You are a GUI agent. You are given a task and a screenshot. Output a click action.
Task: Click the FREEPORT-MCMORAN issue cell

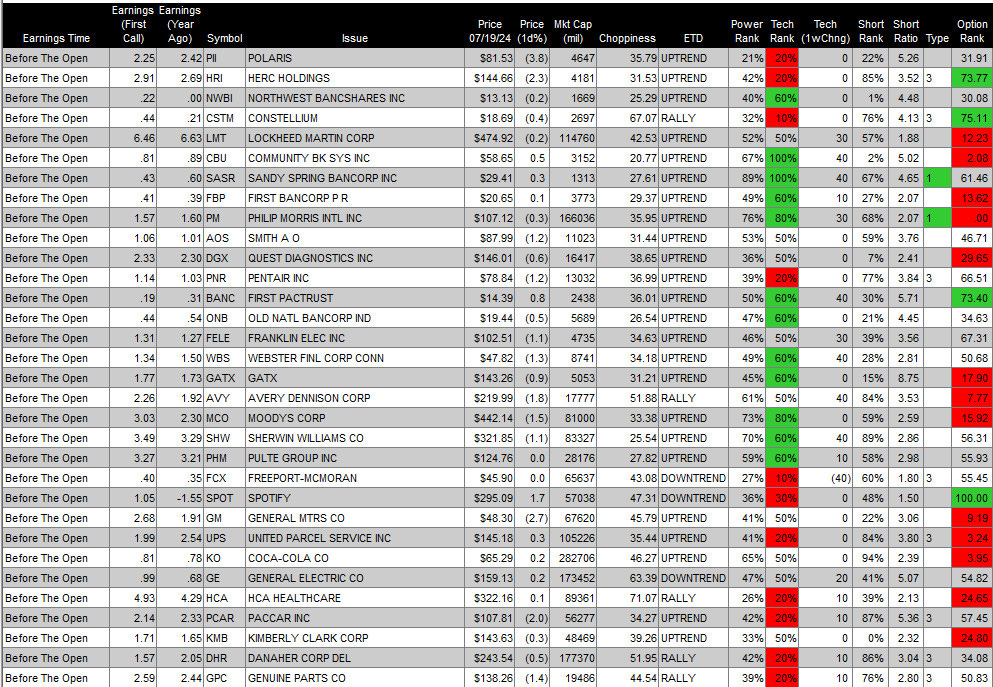[x=355, y=479]
